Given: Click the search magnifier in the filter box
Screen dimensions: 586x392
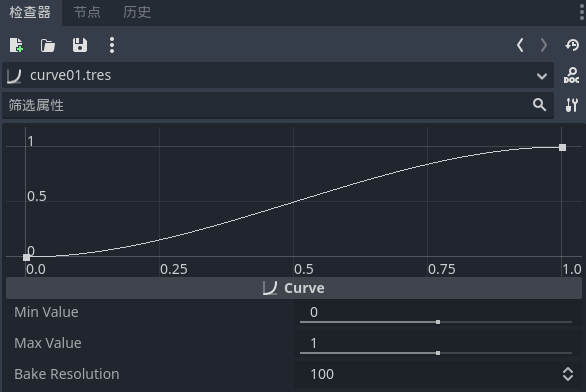Looking at the screenshot, I should [539, 105].
